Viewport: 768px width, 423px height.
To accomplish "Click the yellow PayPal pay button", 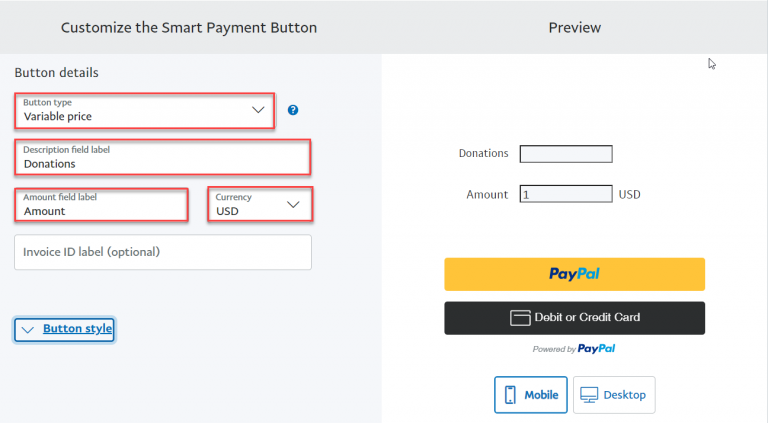I will click(575, 274).
